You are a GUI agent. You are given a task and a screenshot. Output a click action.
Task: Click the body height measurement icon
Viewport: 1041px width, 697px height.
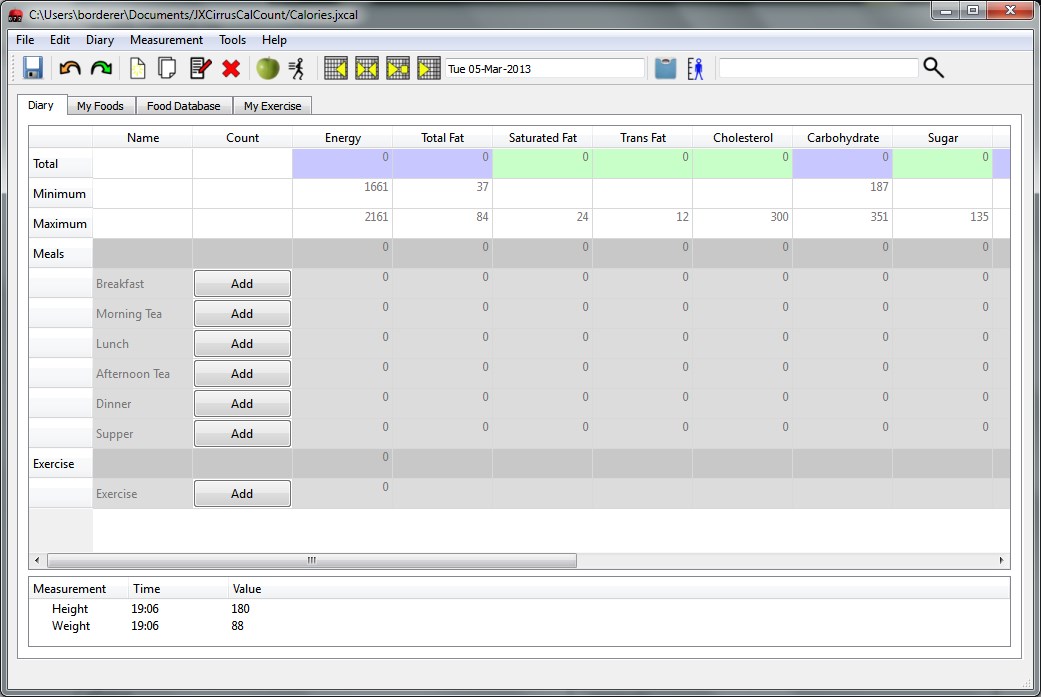pos(695,68)
